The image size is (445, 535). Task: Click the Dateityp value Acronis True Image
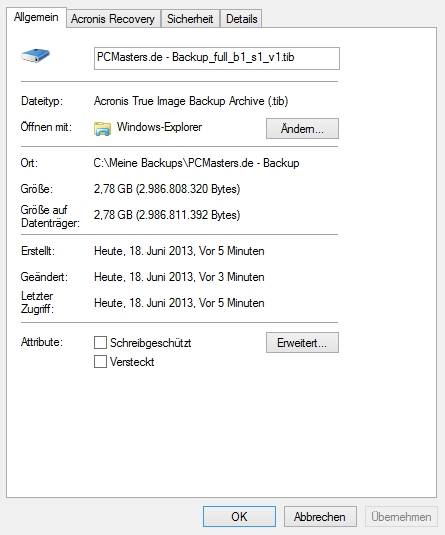191,101
